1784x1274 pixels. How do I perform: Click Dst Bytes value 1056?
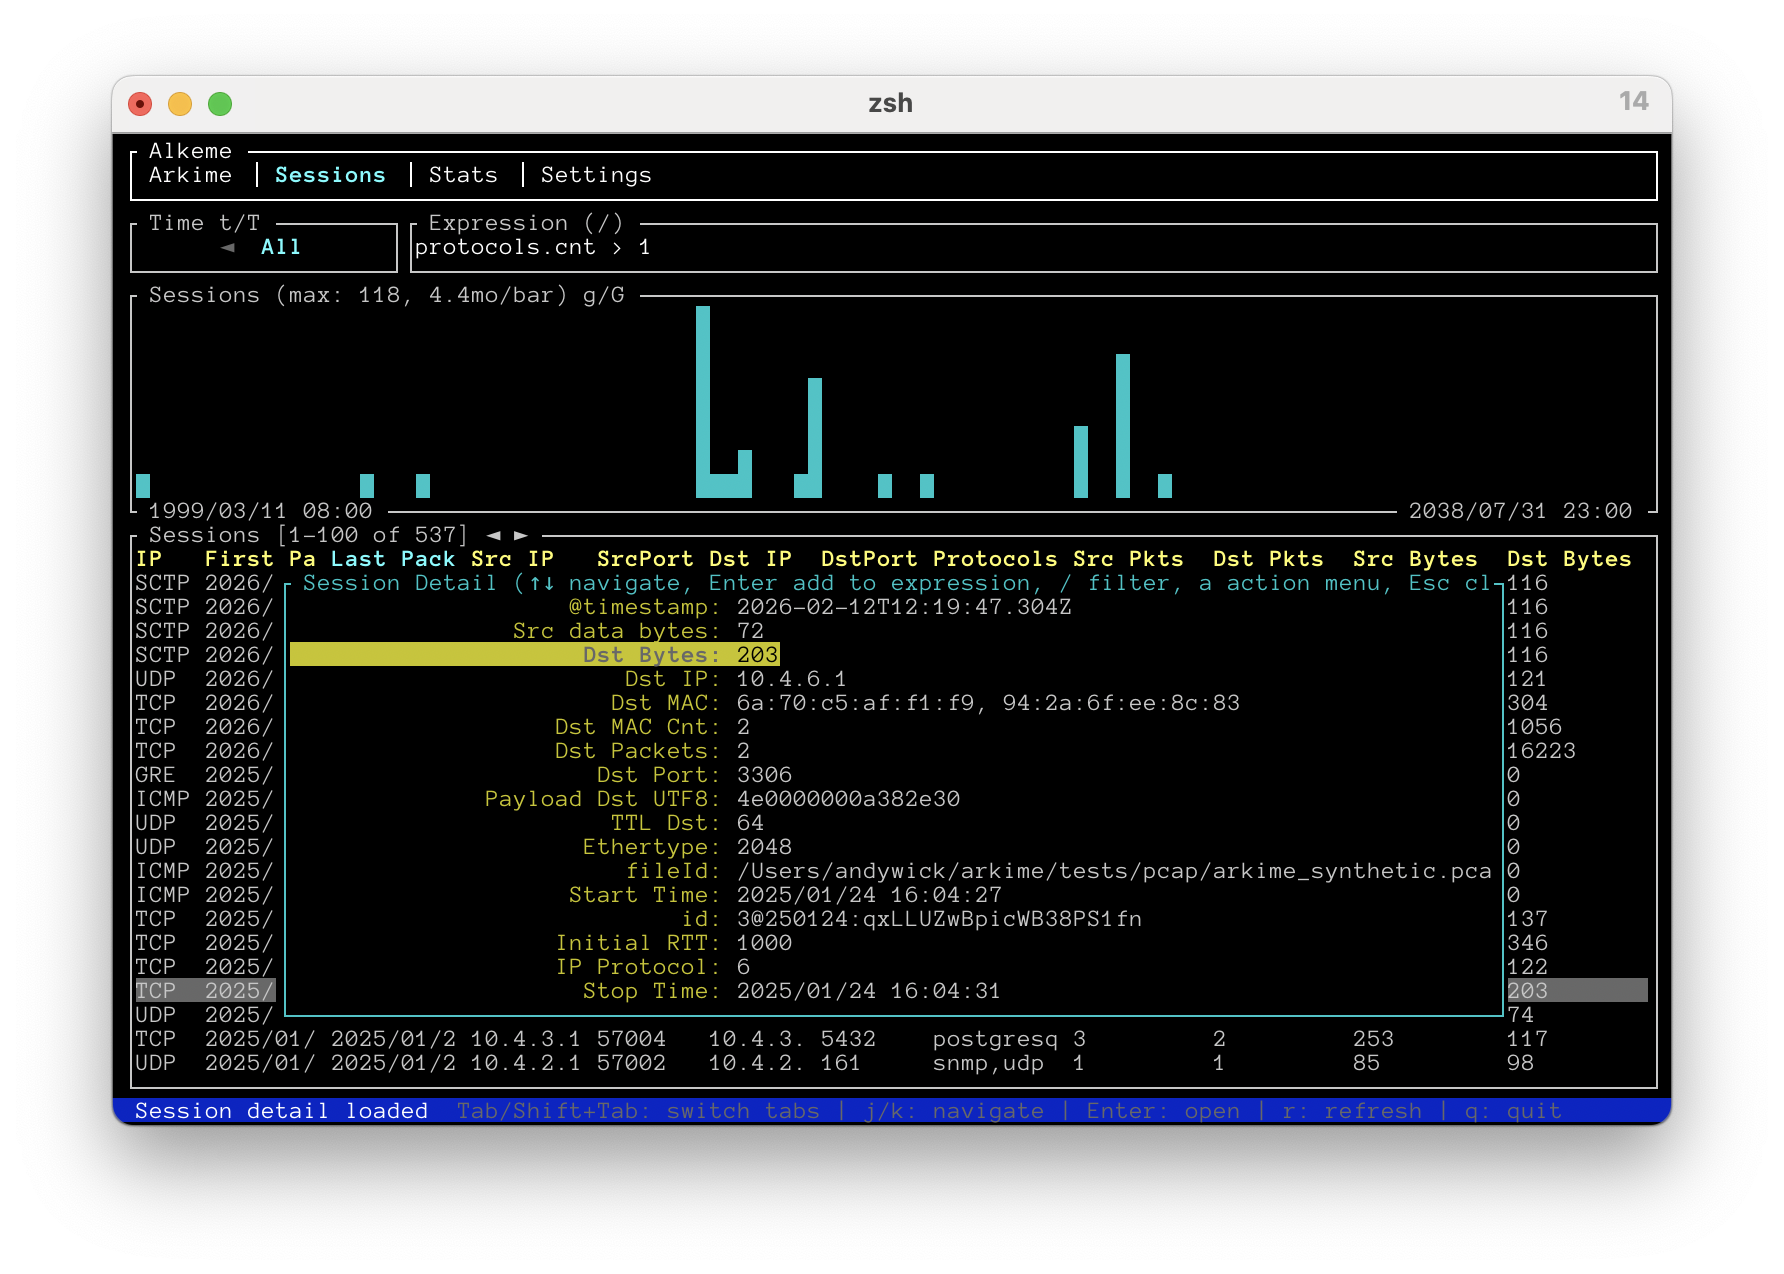click(x=1534, y=727)
